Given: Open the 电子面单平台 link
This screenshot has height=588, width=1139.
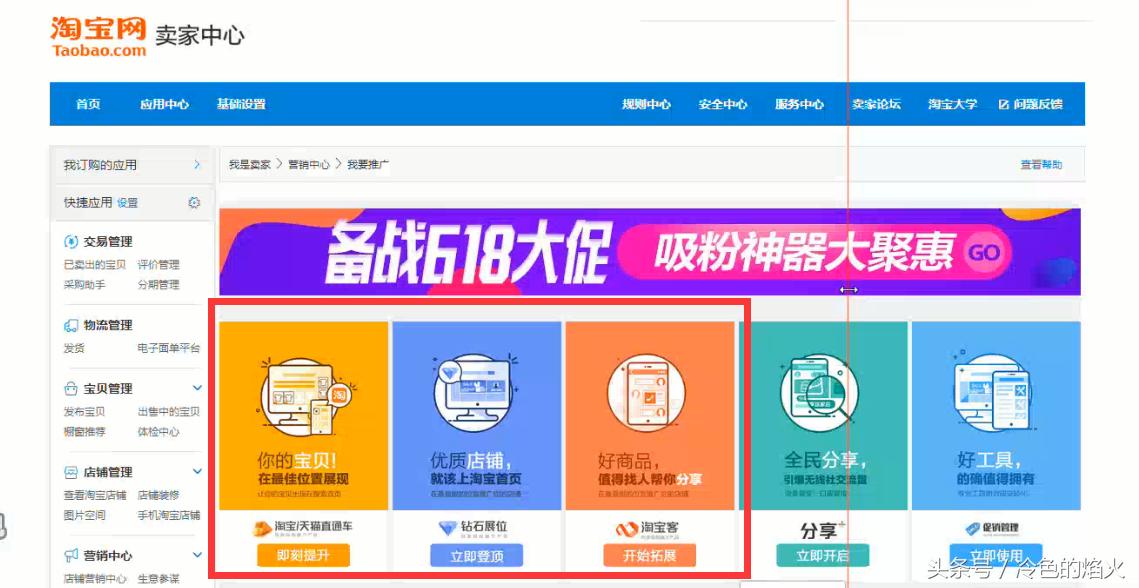Looking at the screenshot, I should pyautogui.click(x=169, y=348).
